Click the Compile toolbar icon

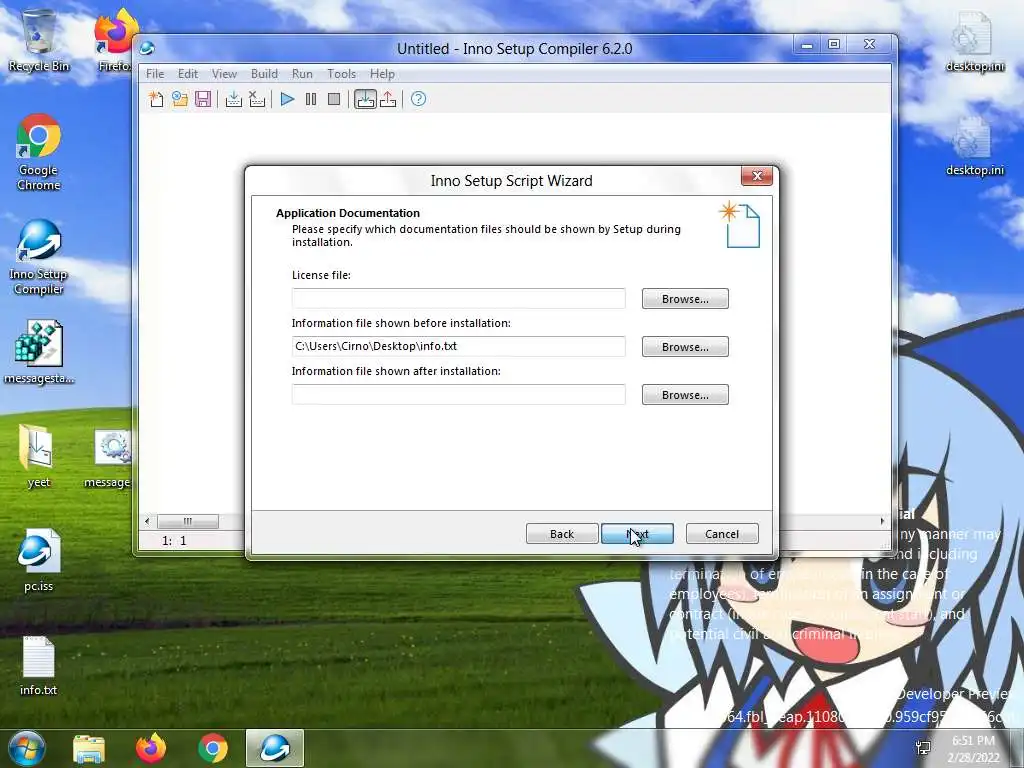233,99
